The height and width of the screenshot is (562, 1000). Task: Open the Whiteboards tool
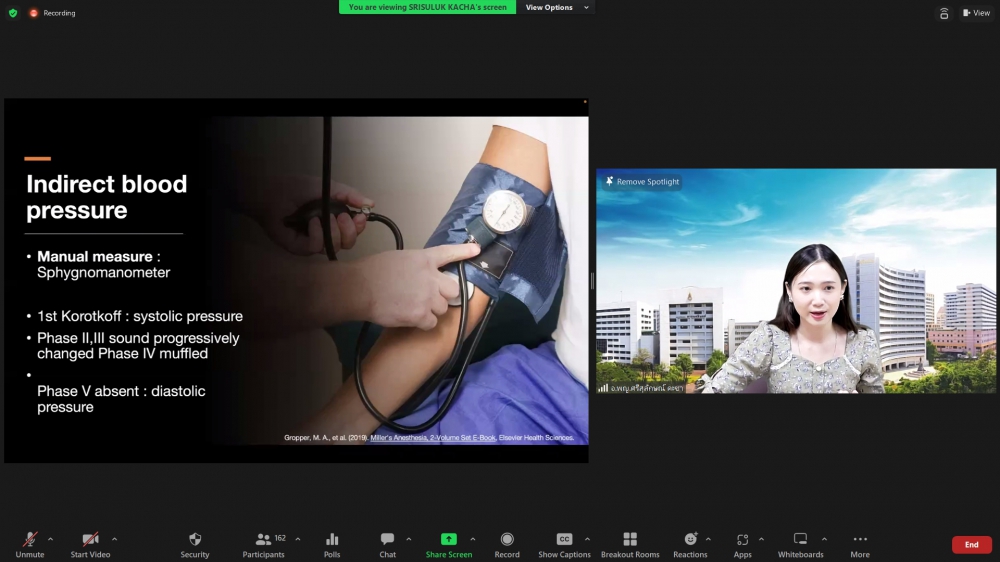800,540
